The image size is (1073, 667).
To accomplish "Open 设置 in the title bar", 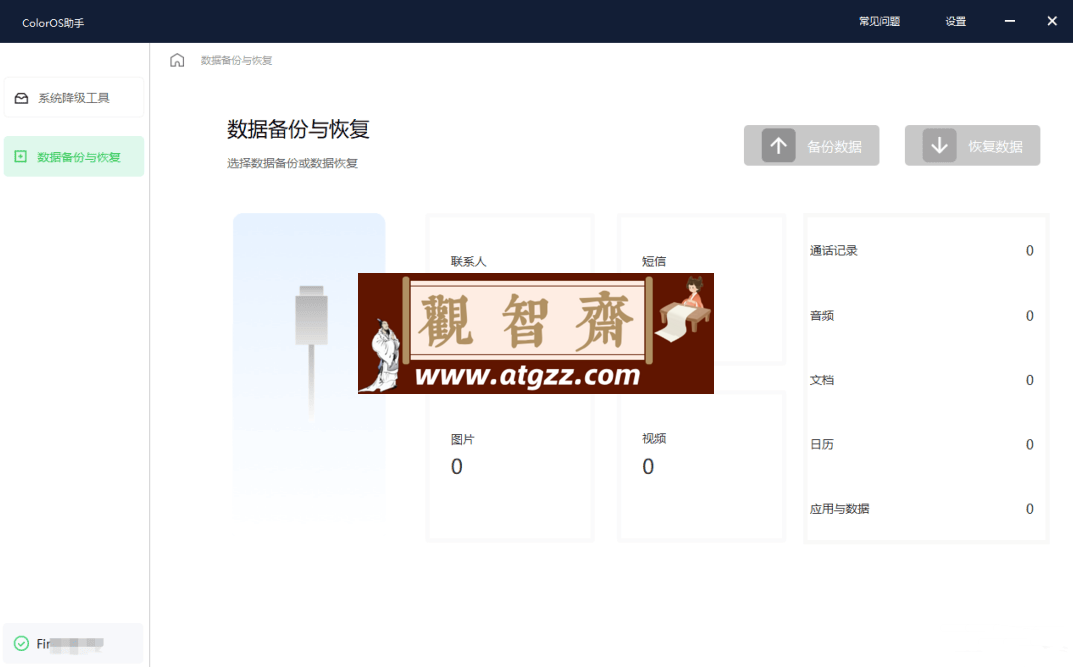I will click(956, 21).
